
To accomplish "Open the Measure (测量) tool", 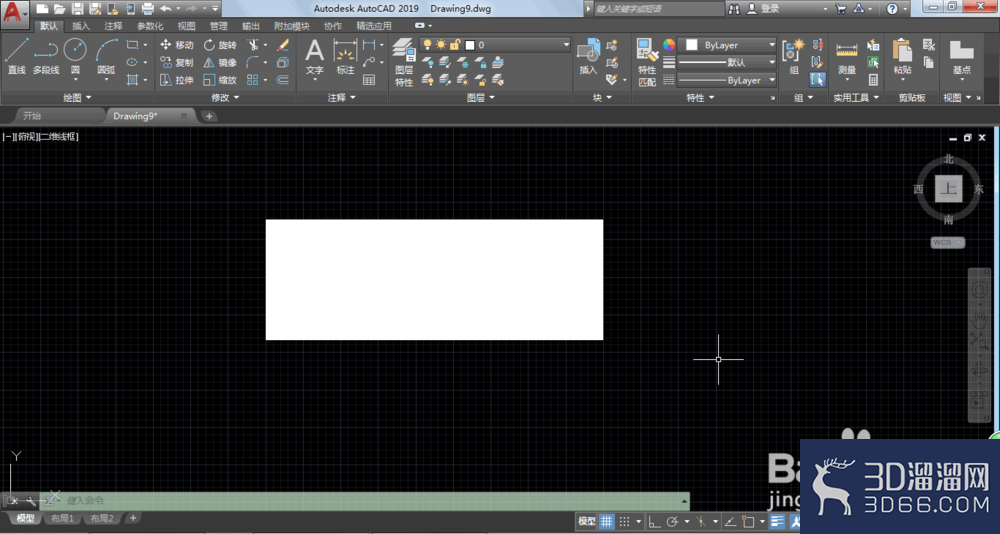I will click(846, 57).
